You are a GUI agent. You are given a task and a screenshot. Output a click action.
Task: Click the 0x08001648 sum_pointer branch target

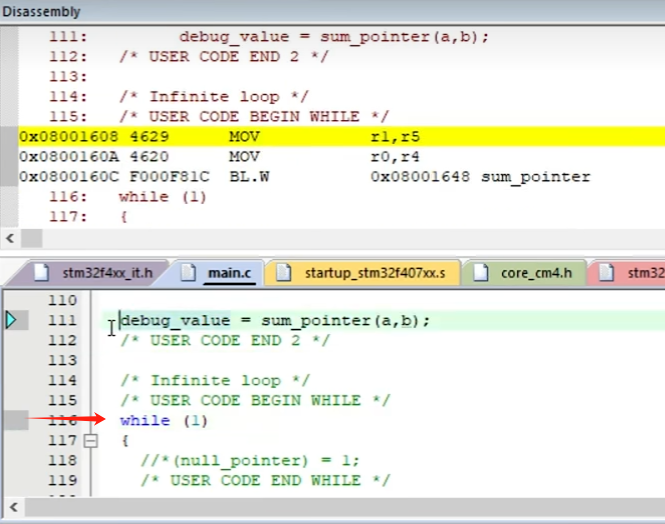click(x=481, y=177)
